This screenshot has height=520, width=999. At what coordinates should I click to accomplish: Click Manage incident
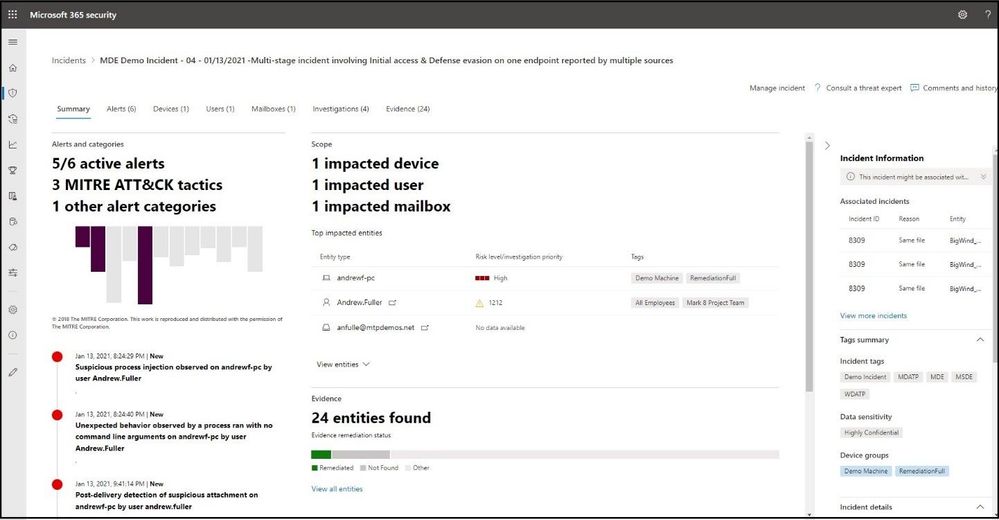click(777, 88)
